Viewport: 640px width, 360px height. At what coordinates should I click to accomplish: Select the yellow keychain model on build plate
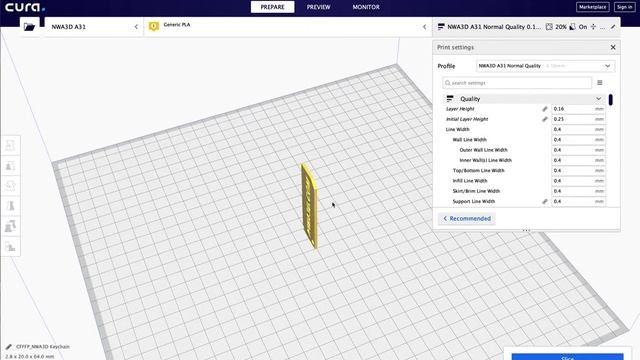[x=309, y=206]
